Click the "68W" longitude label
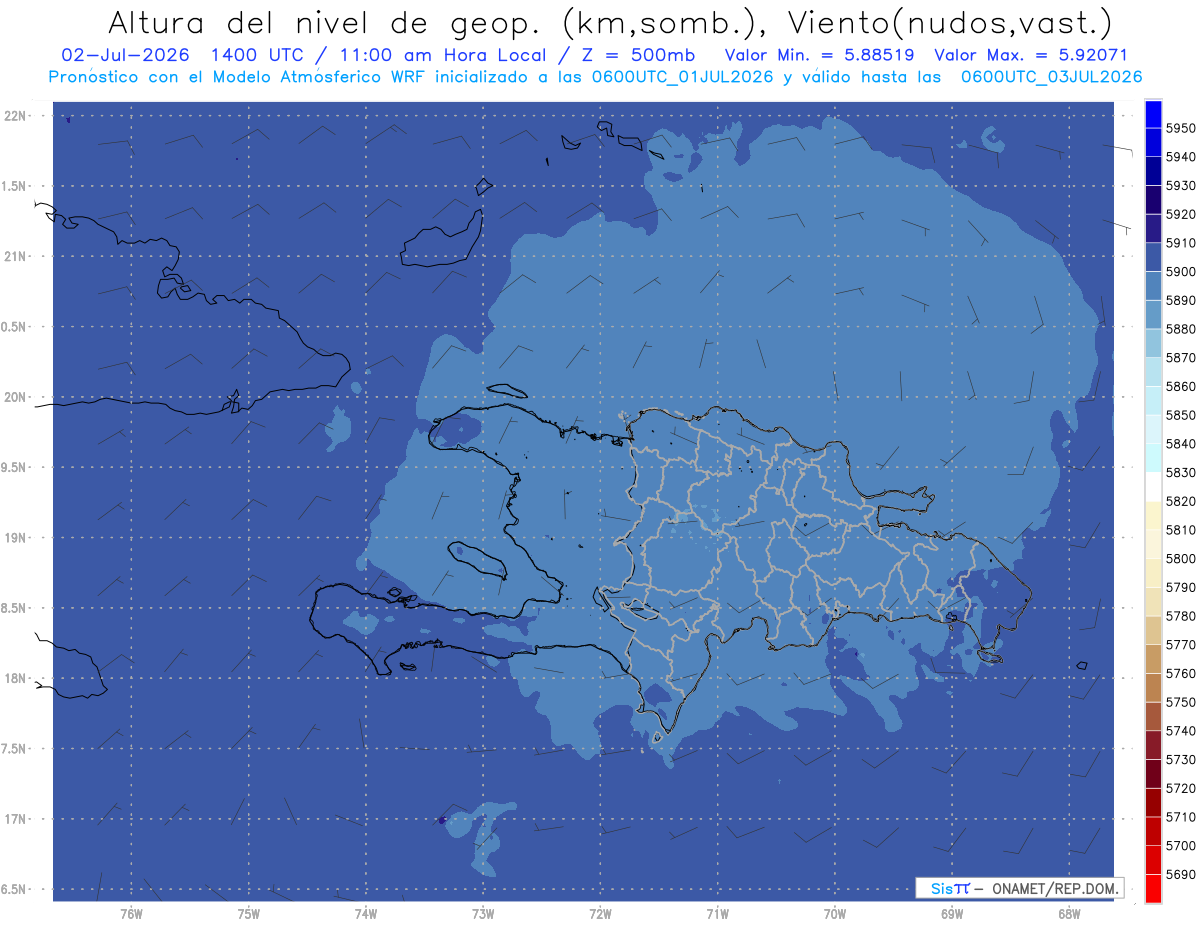 (x=1069, y=915)
